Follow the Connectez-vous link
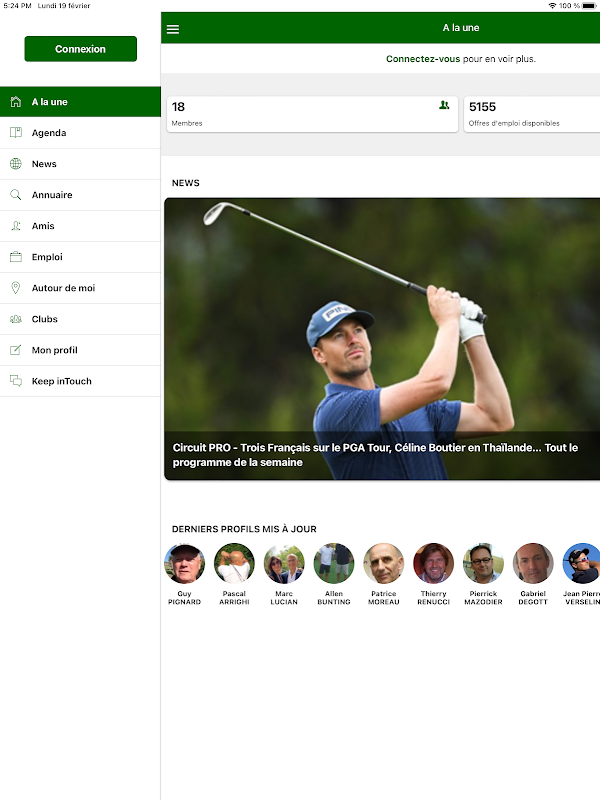600x800 pixels. click(x=423, y=59)
